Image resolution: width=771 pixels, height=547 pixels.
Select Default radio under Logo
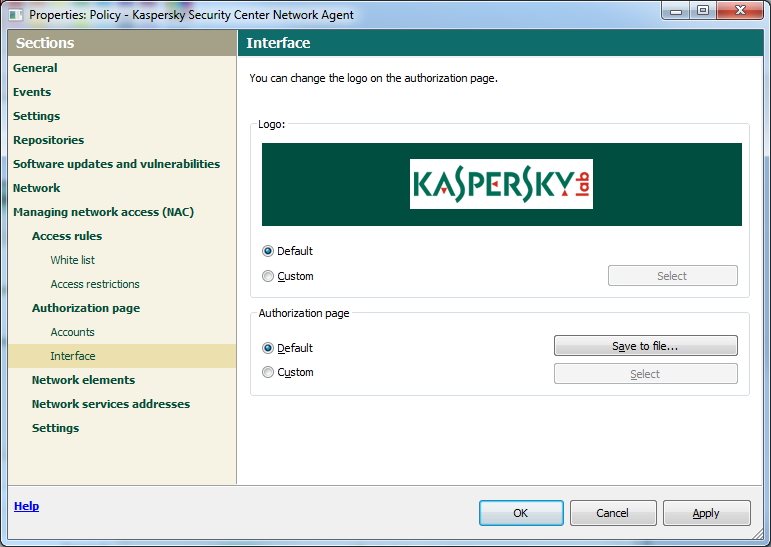point(268,251)
